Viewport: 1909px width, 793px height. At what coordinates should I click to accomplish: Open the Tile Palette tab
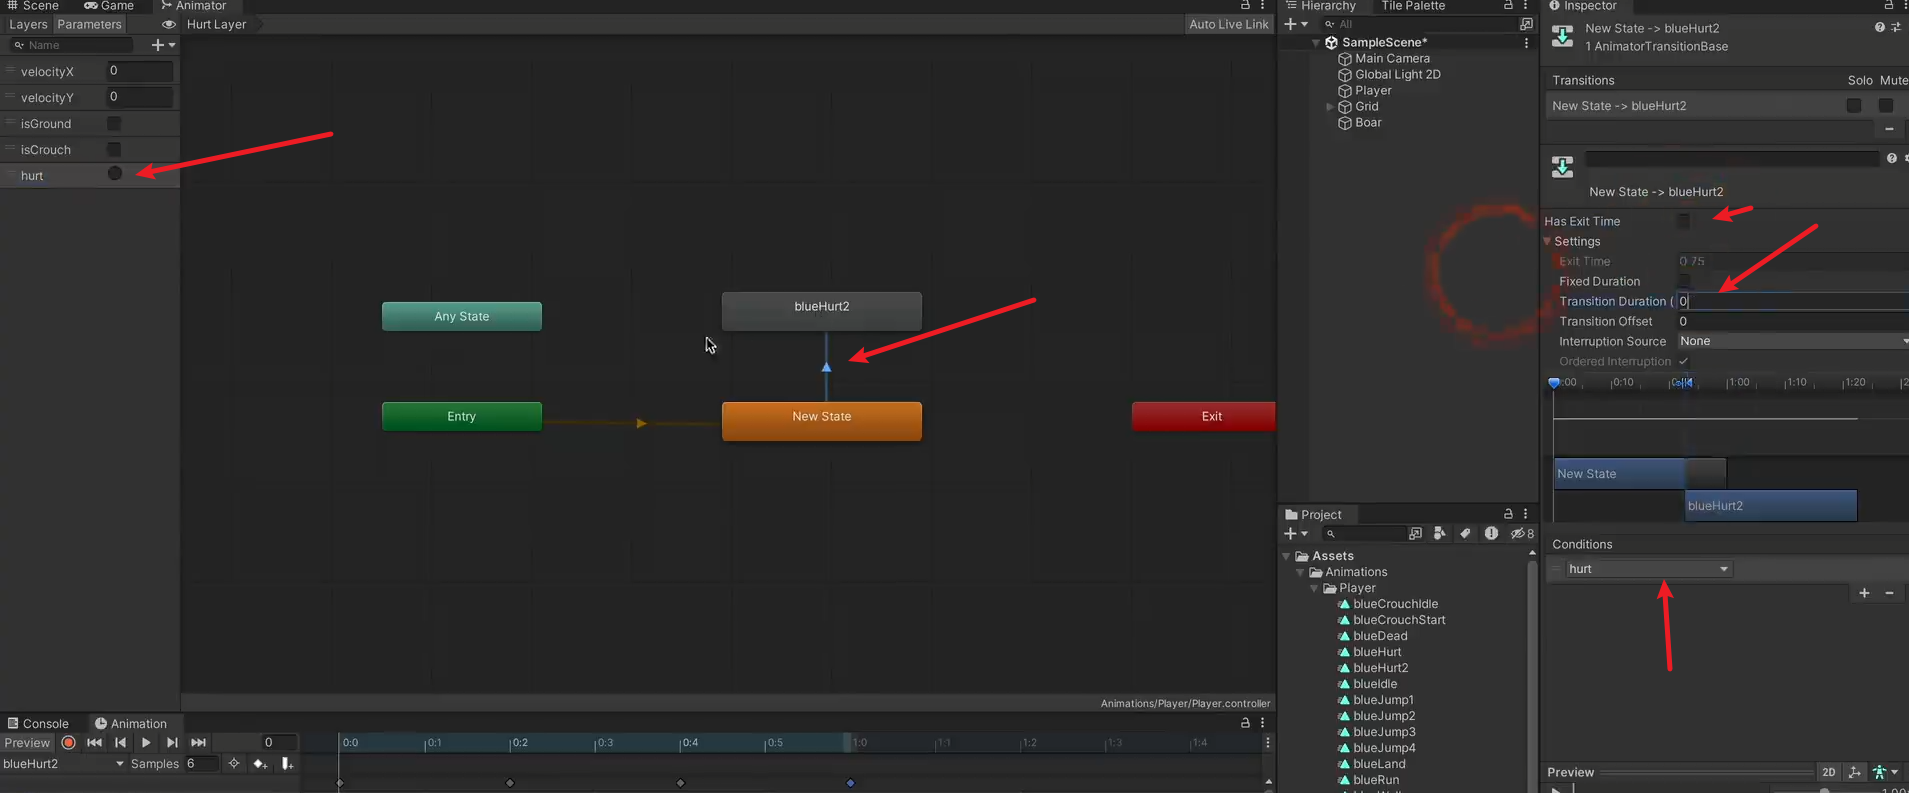pyautogui.click(x=1413, y=6)
